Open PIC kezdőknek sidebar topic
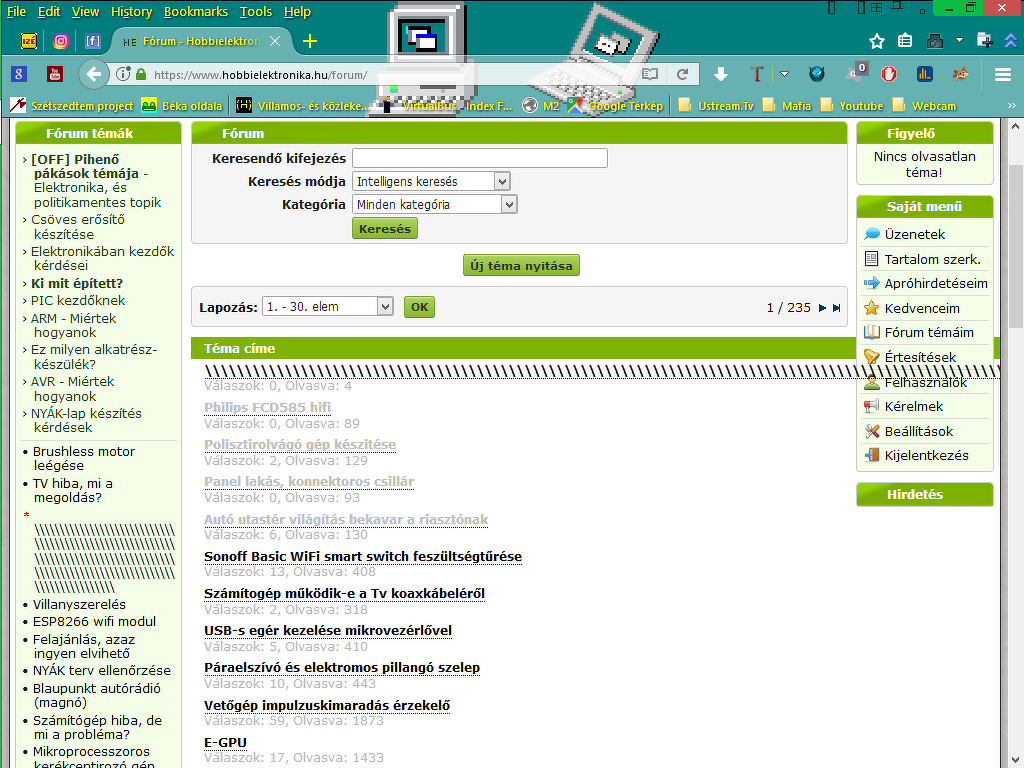The width and height of the screenshot is (1024, 768). tap(78, 300)
